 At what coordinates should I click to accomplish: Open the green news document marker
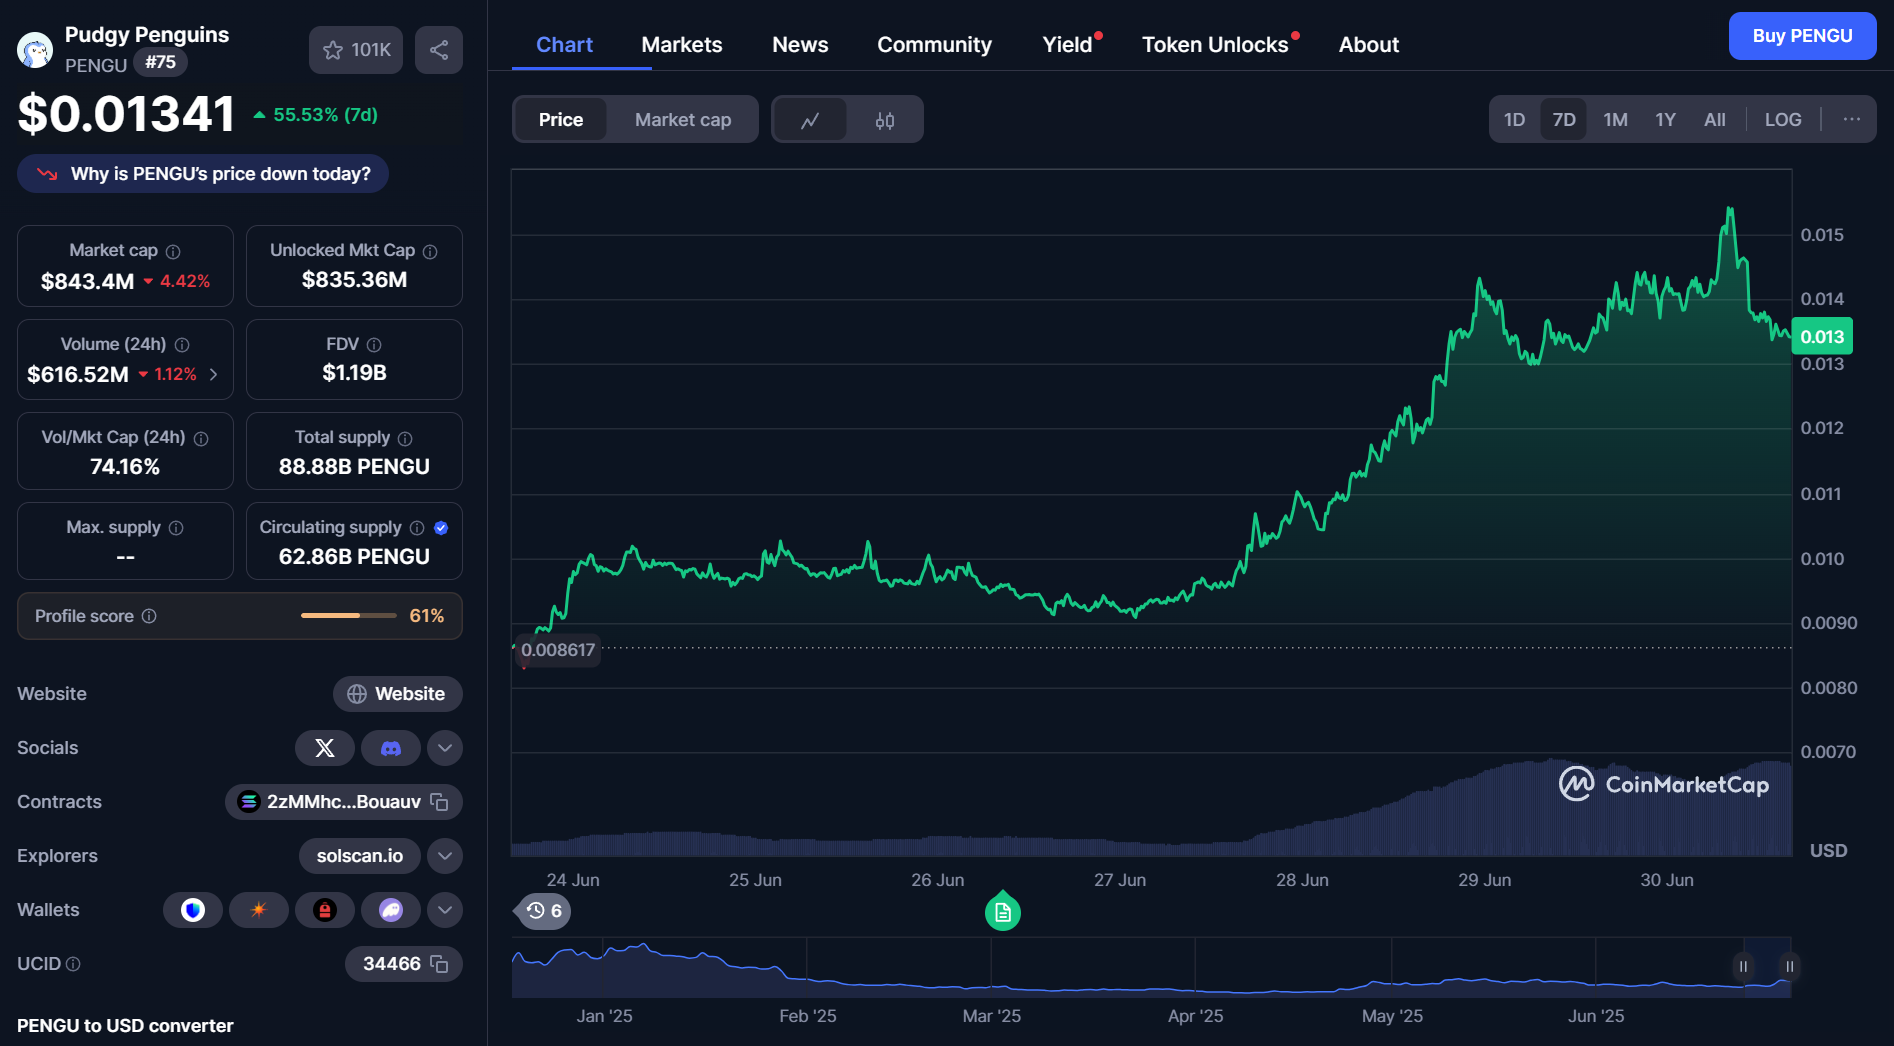pos(1003,912)
